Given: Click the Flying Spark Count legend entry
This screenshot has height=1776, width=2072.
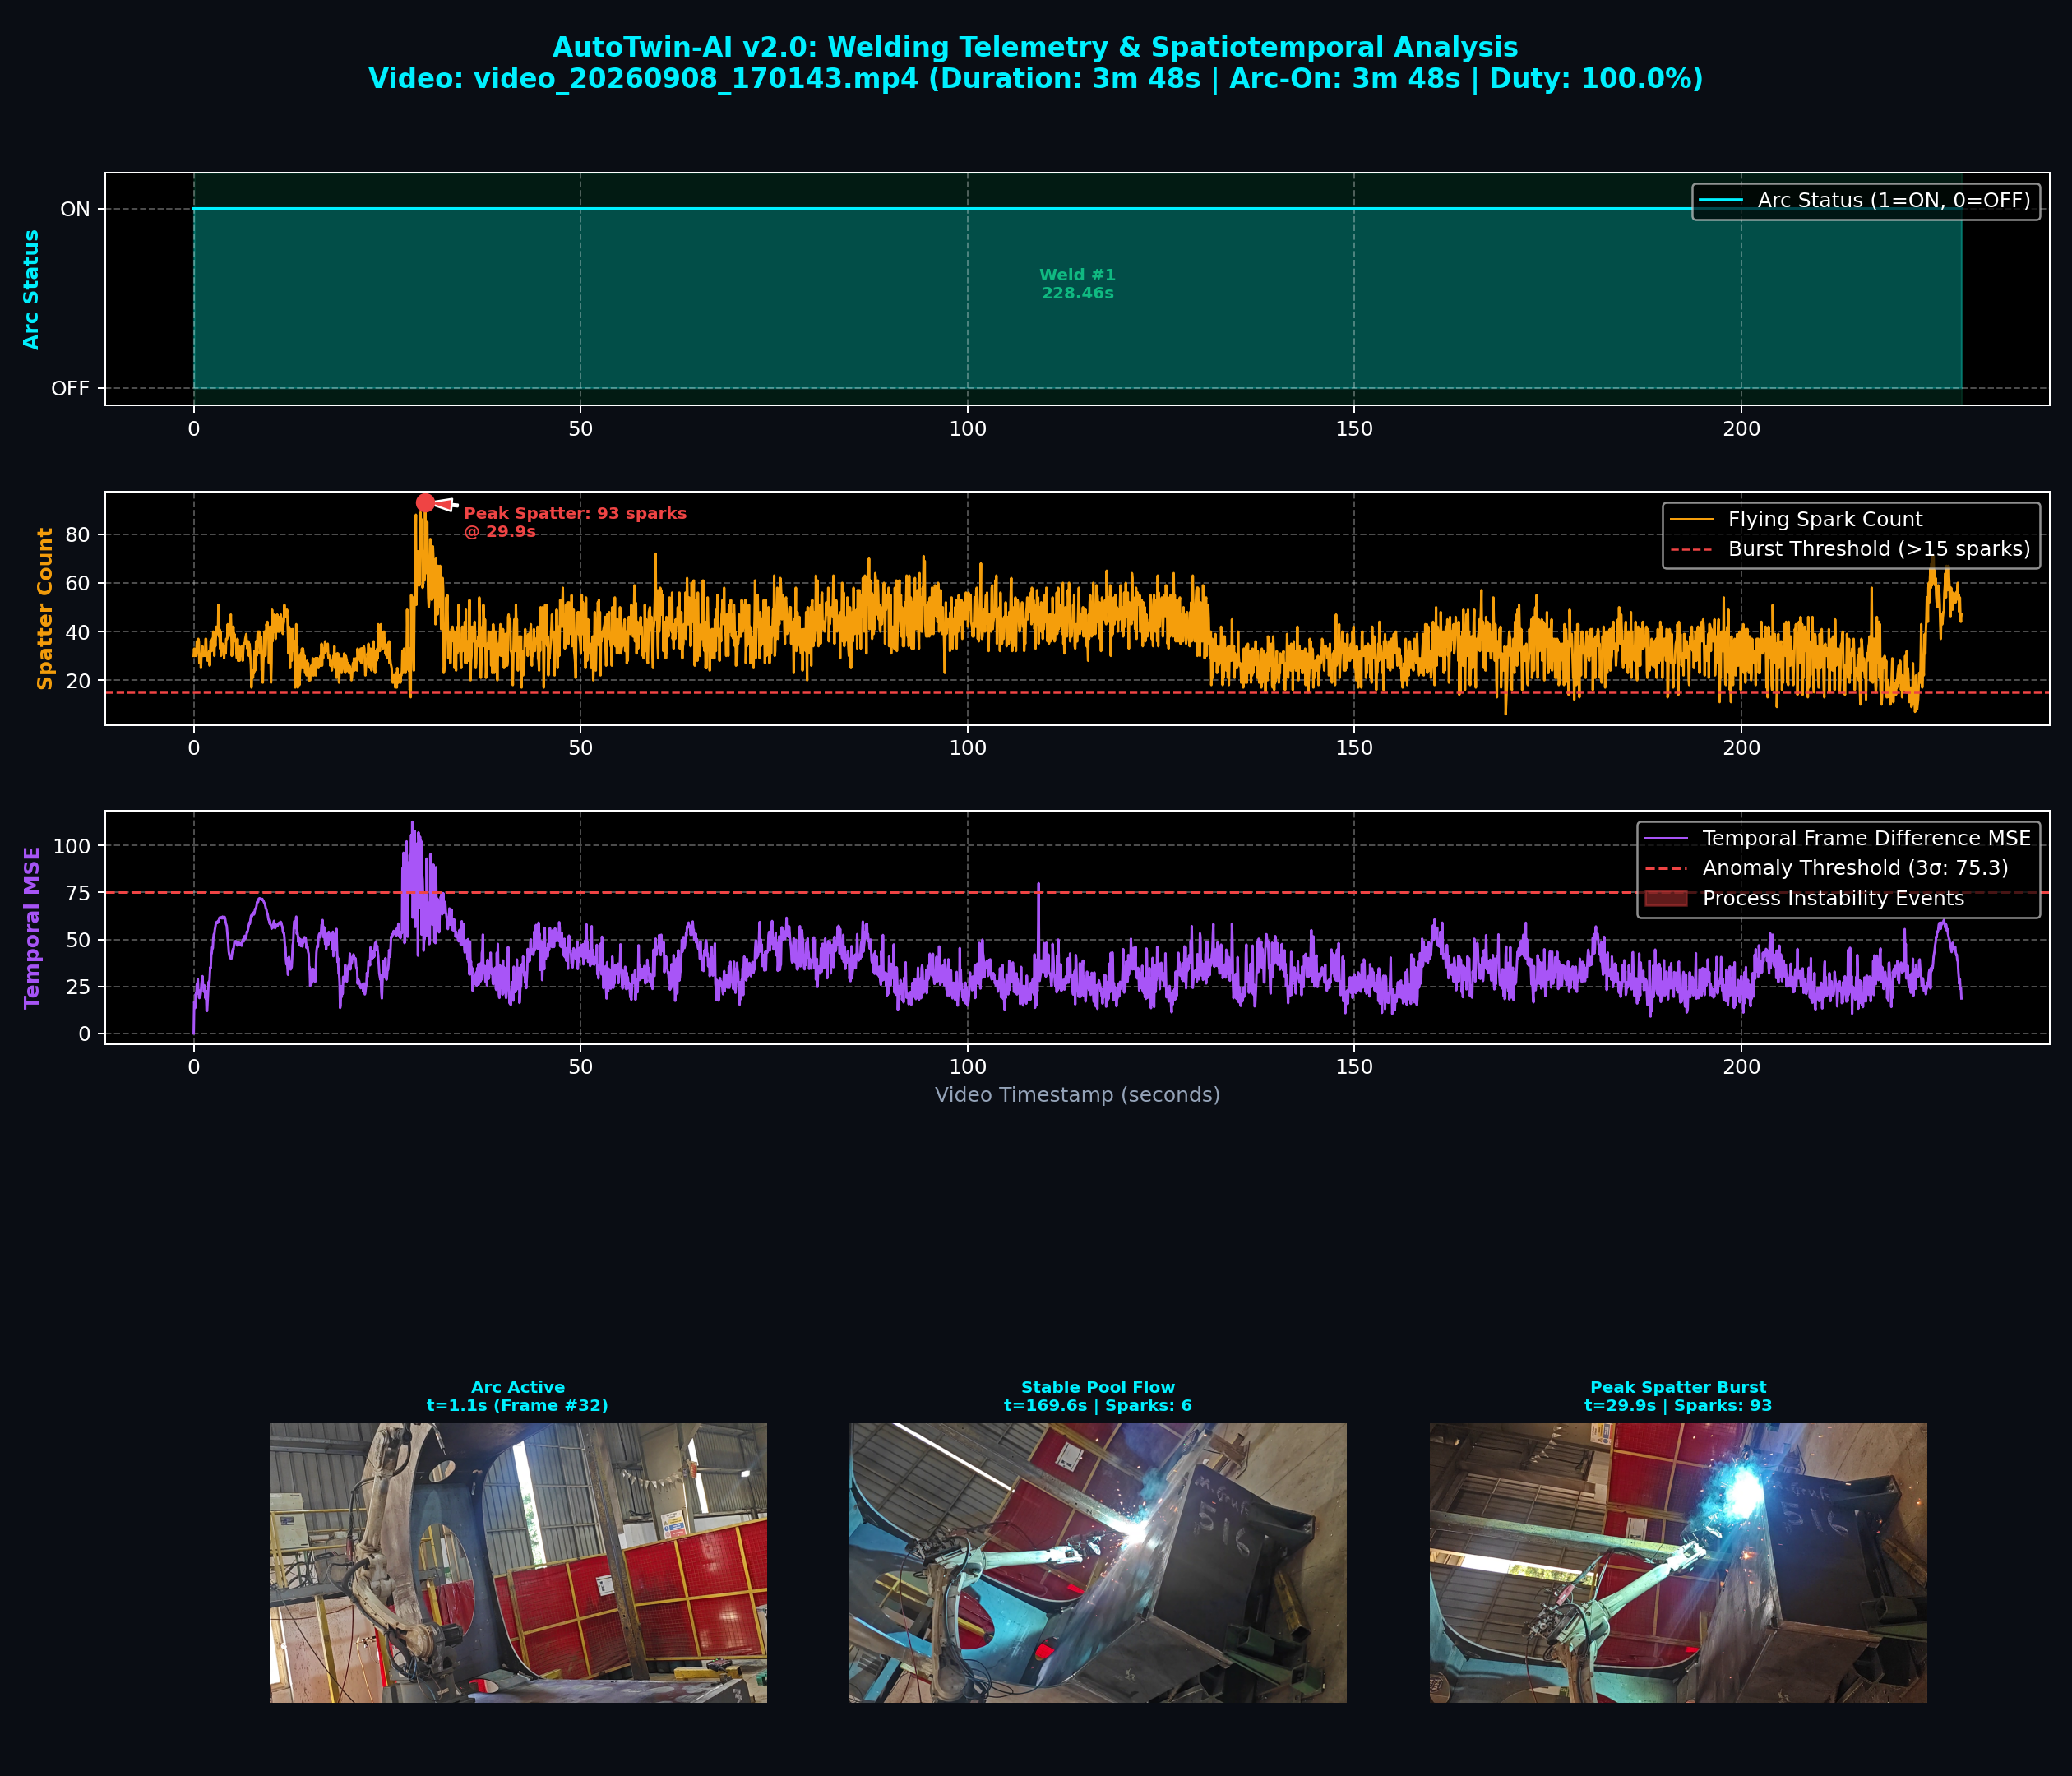Looking at the screenshot, I should 1797,519.
